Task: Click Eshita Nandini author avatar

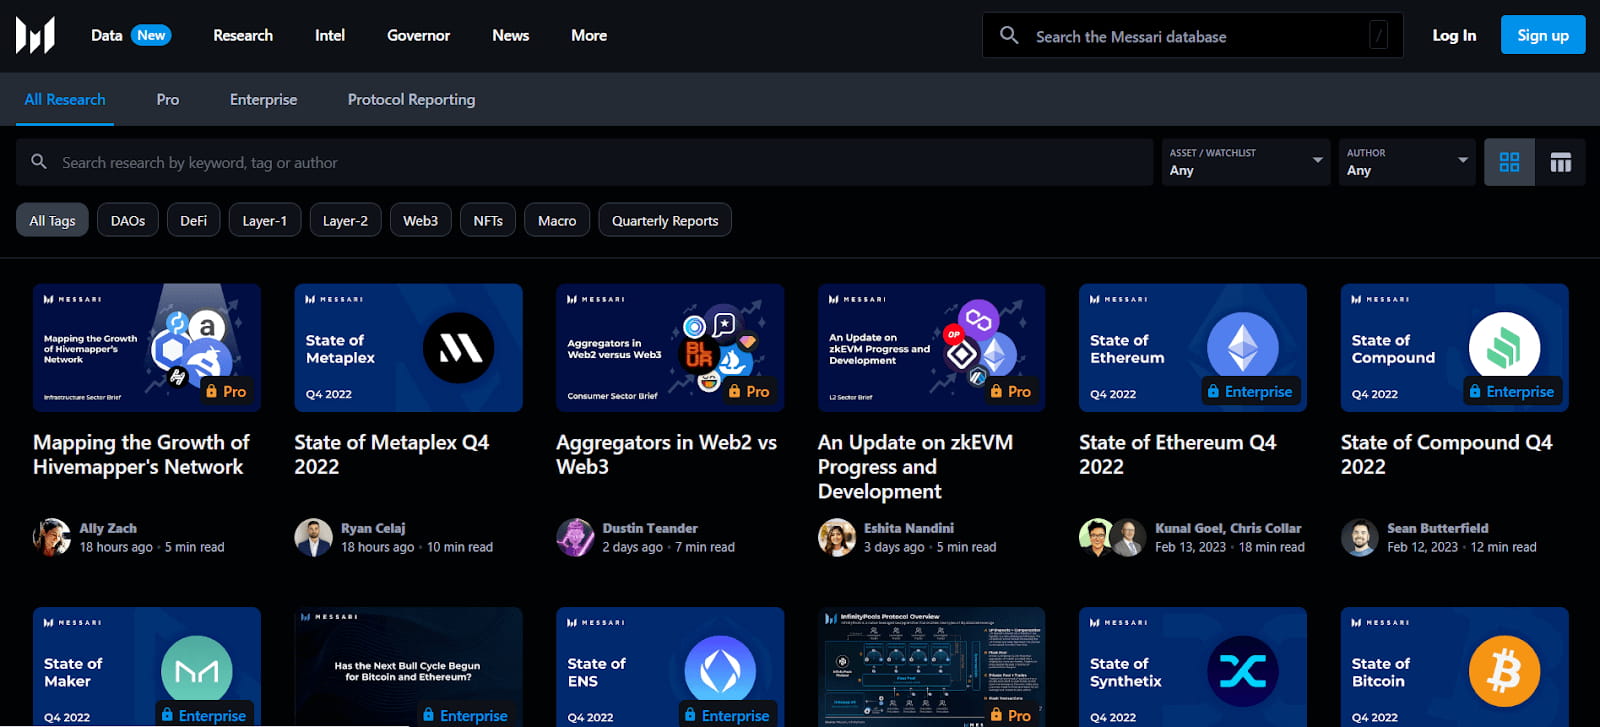Action: point(837,537)
